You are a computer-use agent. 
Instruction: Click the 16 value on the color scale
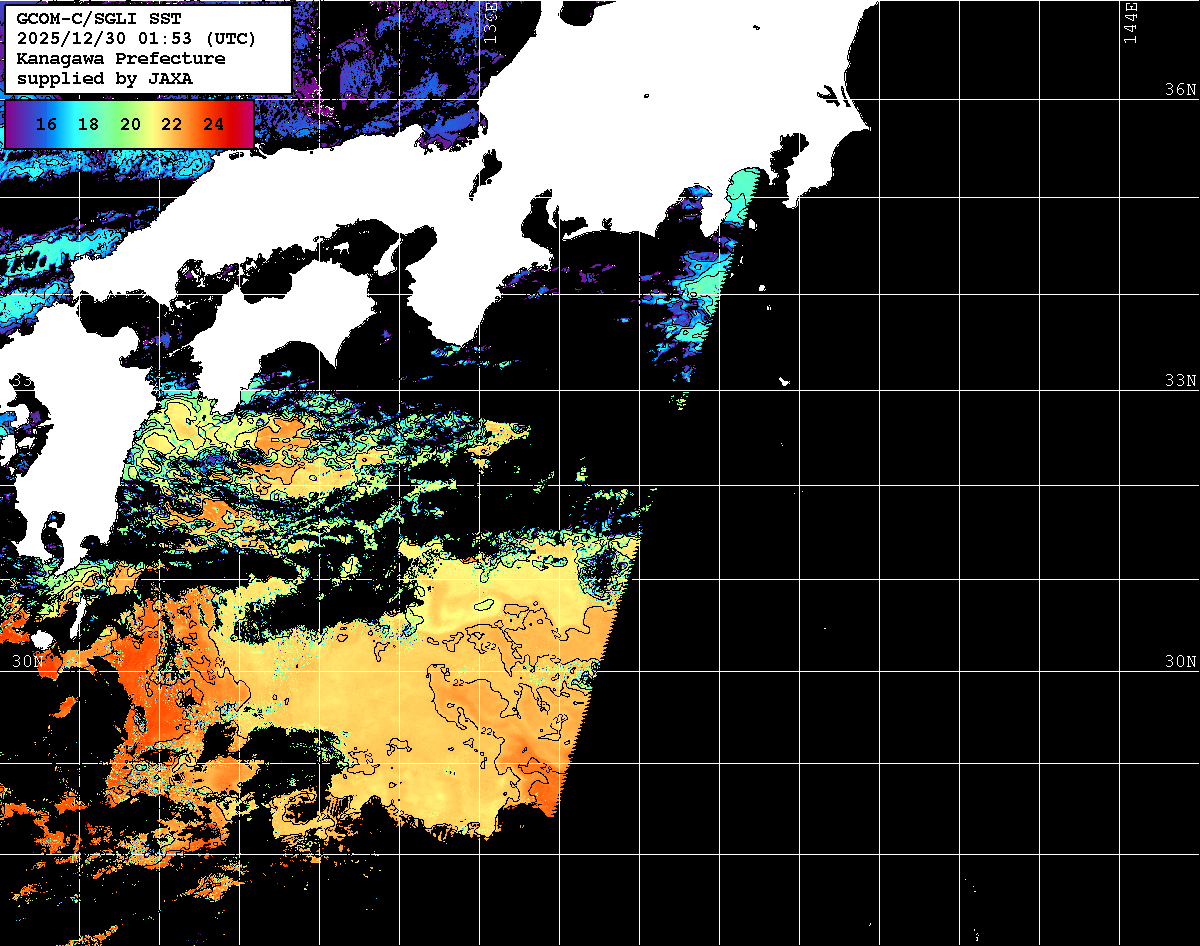click(45, 125)
